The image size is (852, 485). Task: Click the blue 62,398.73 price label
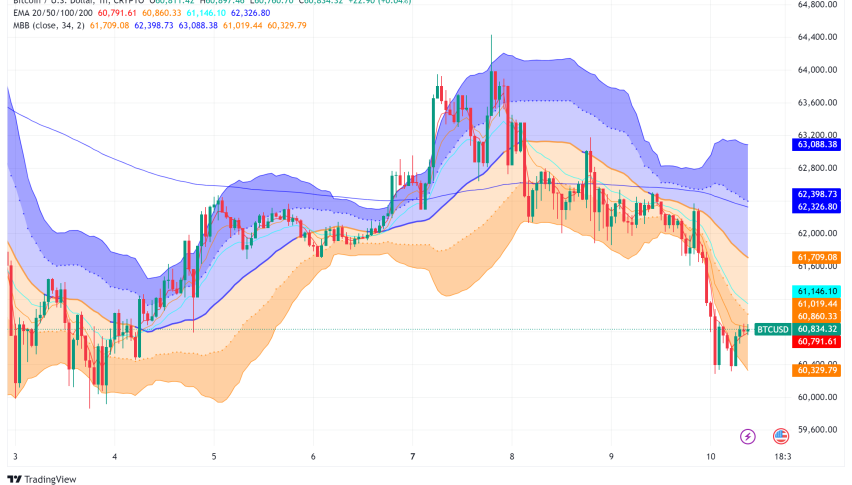(x=817, y=193)
